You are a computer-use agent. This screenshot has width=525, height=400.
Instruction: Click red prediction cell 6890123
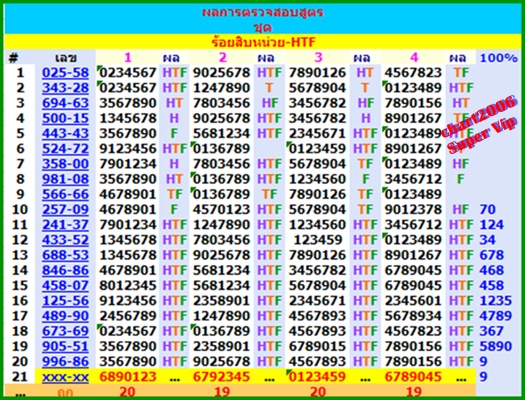[x=128, y=377]
